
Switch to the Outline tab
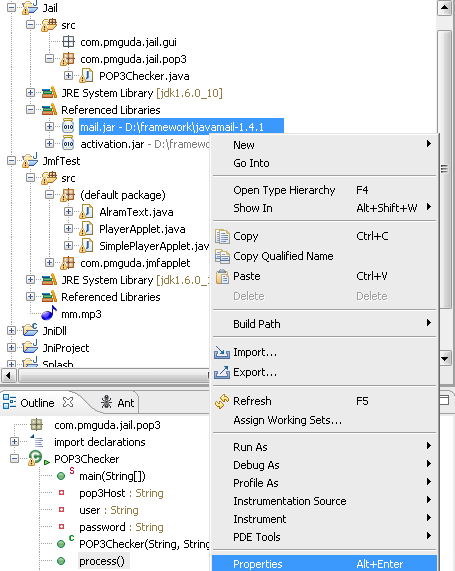coord(37,403)
